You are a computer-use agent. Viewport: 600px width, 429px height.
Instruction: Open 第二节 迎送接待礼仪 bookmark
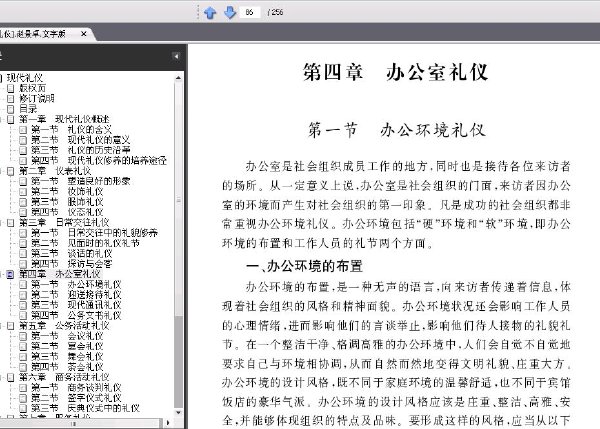(x=76, y=295)
